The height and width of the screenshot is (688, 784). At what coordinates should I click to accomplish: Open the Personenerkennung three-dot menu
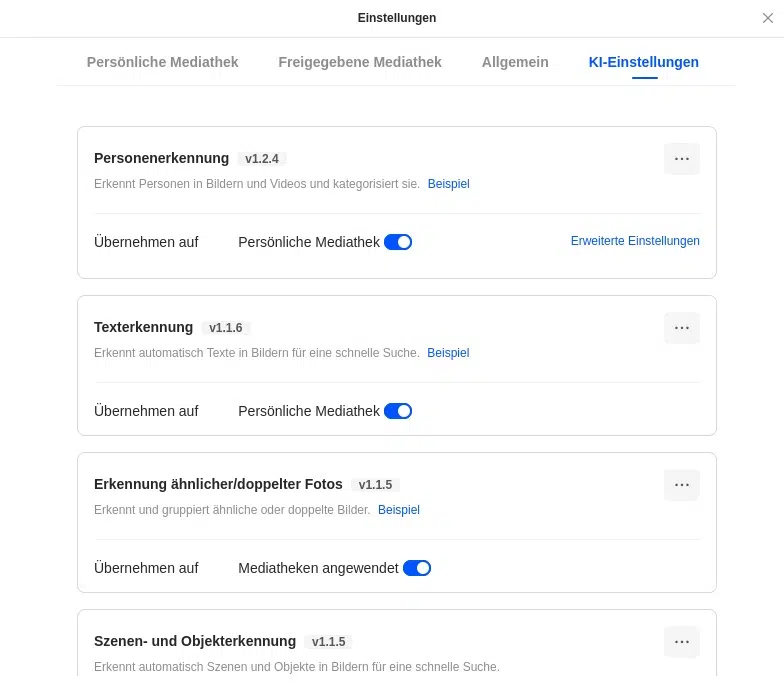[681, 159]
